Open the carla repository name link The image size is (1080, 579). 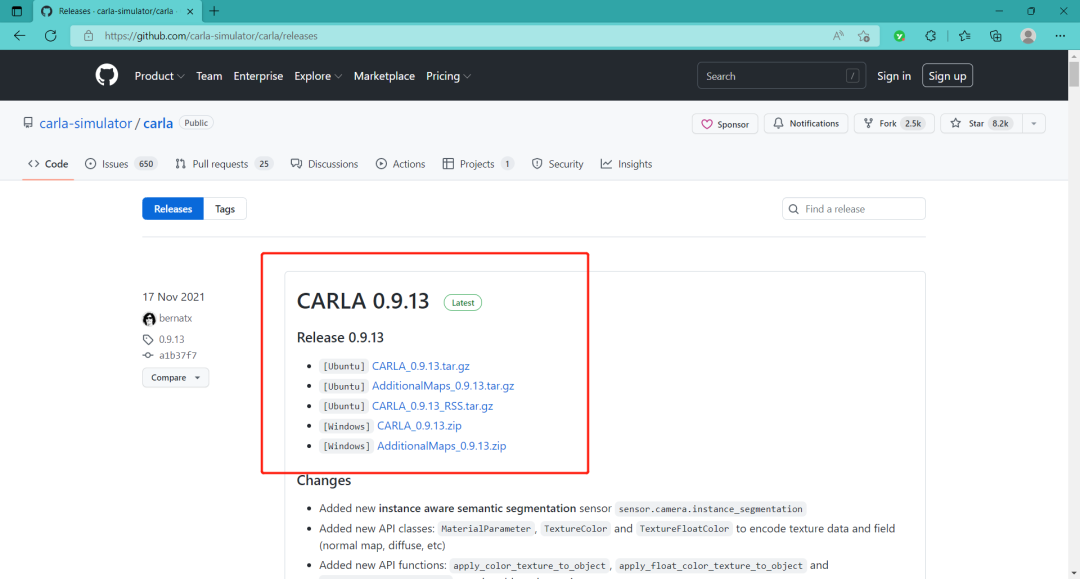click(x=158, y=123)
